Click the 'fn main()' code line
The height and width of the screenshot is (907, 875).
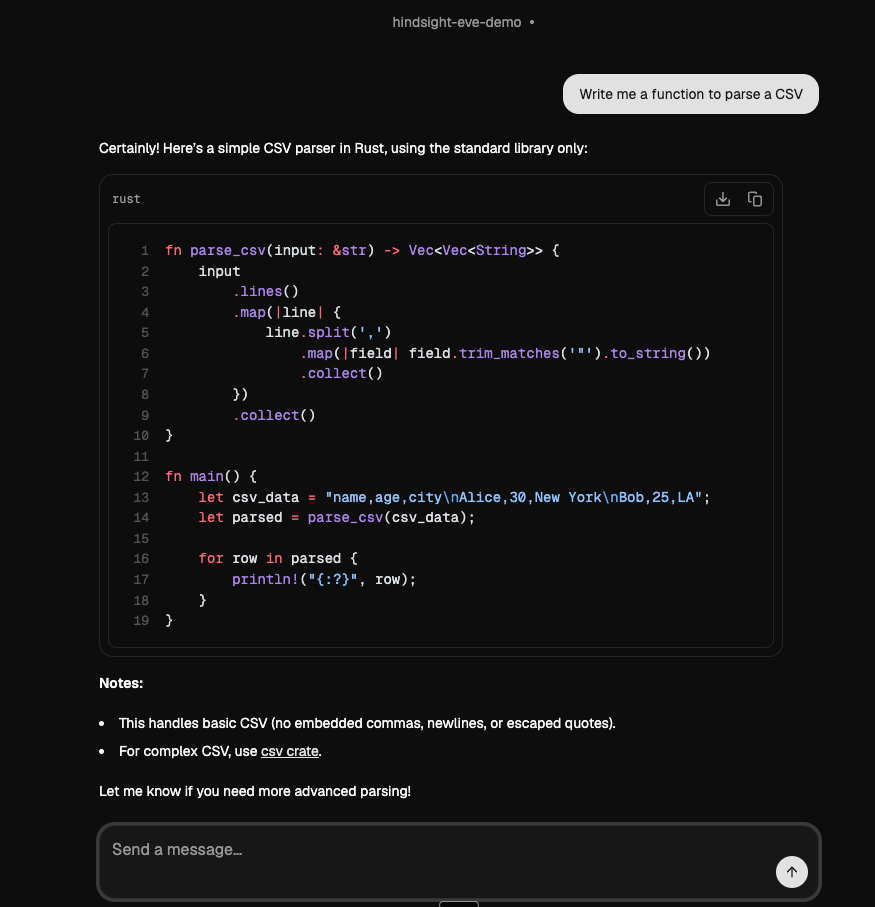(211, 477)
